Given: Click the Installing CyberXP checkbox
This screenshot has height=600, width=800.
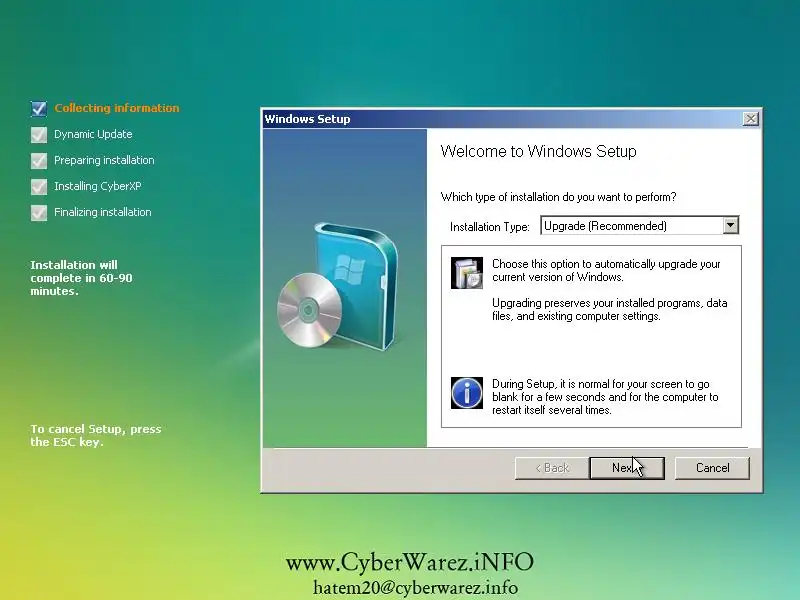Looking at the screenshot, I should (39, 186).
